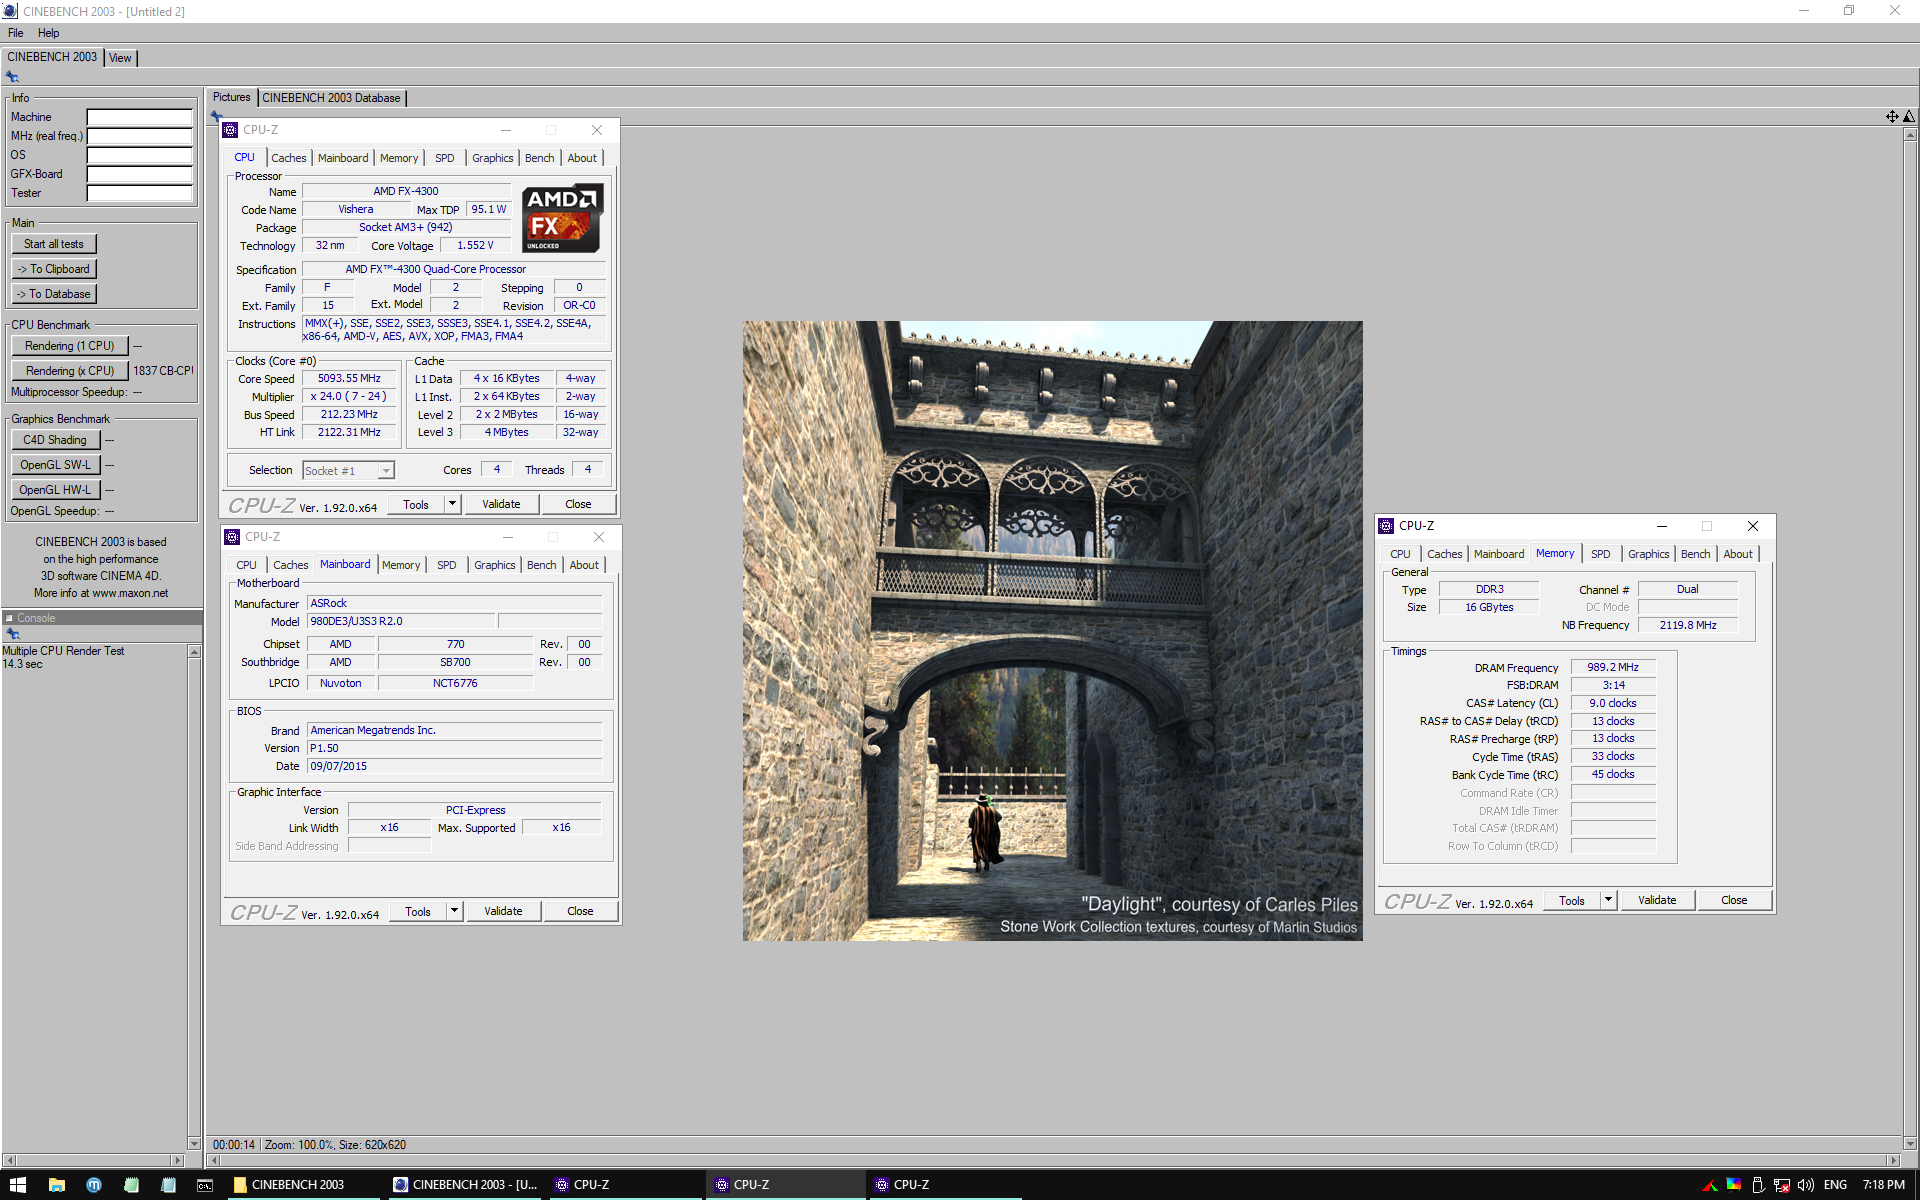Click the OS input field
1920x1200 pixels.
pyautogui.click(x=139, y=155)
